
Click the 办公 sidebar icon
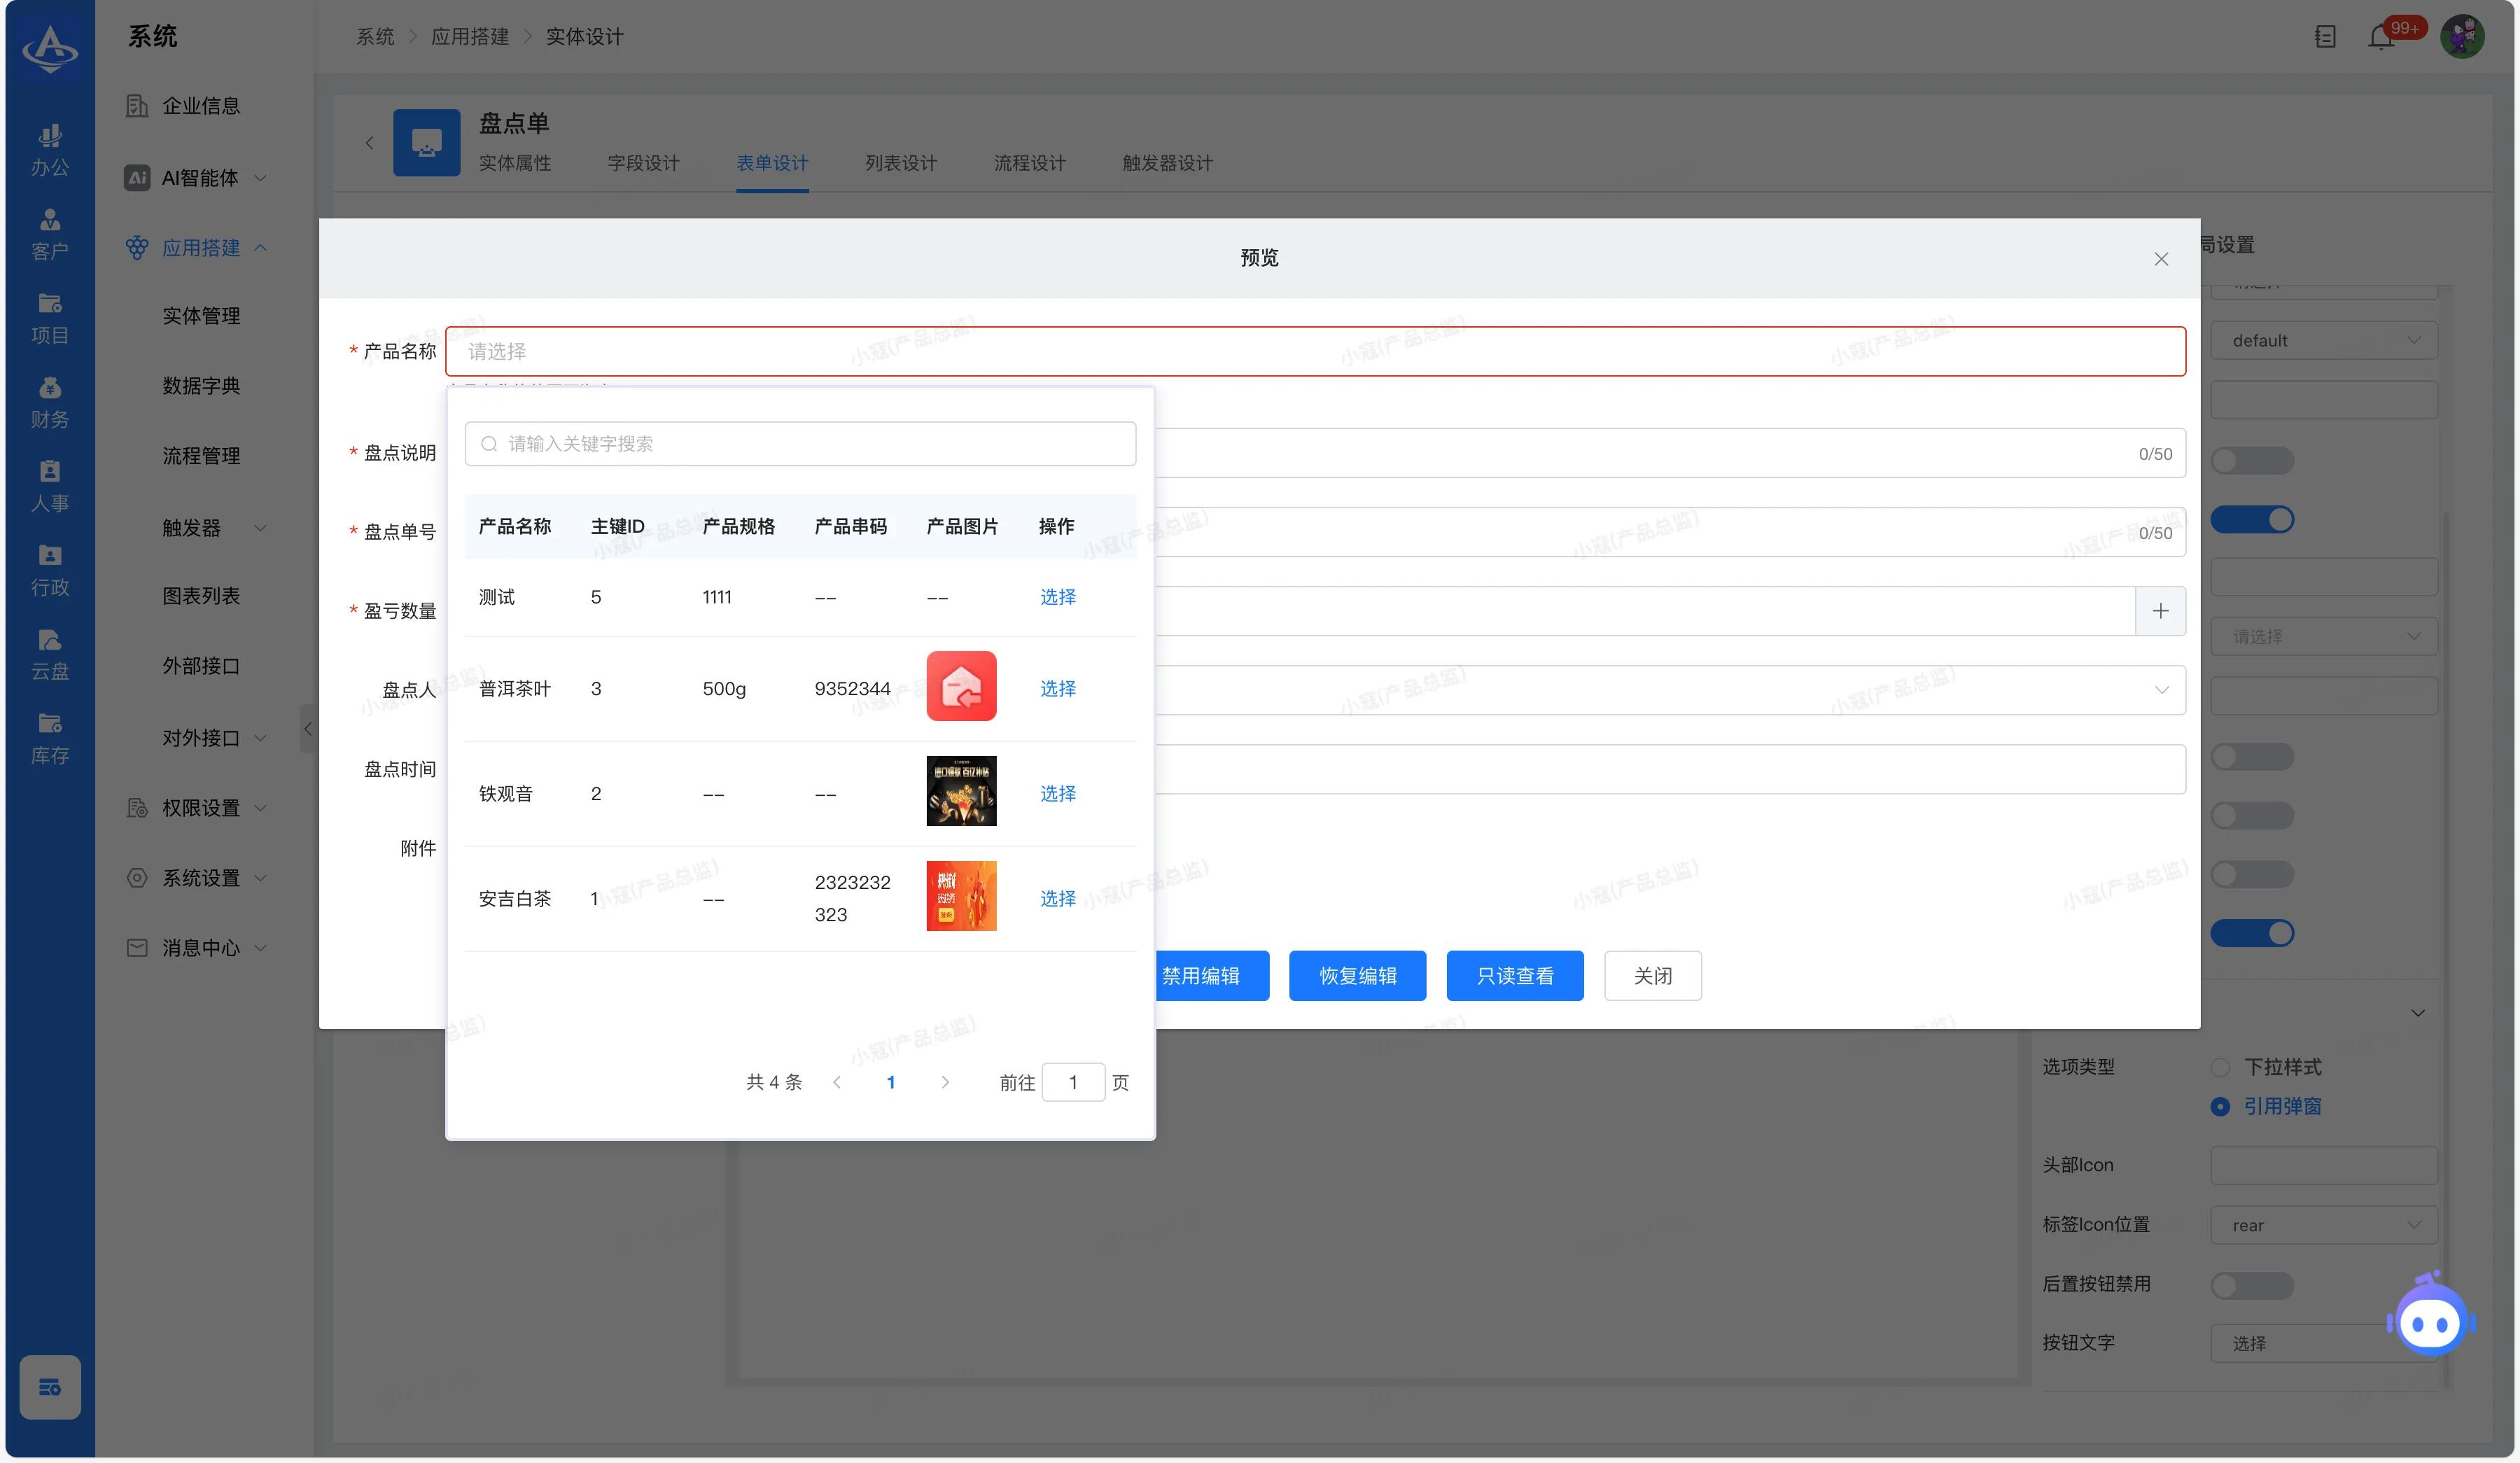pos(49,150)
